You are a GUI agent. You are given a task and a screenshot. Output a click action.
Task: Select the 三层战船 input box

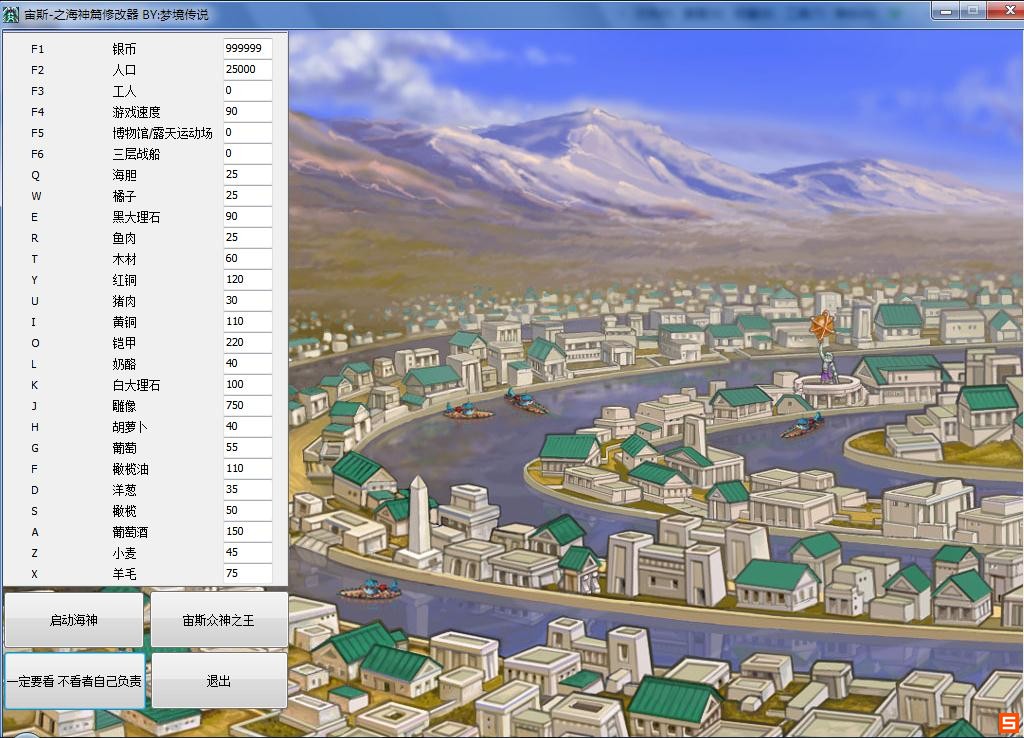tap(247, 154)
